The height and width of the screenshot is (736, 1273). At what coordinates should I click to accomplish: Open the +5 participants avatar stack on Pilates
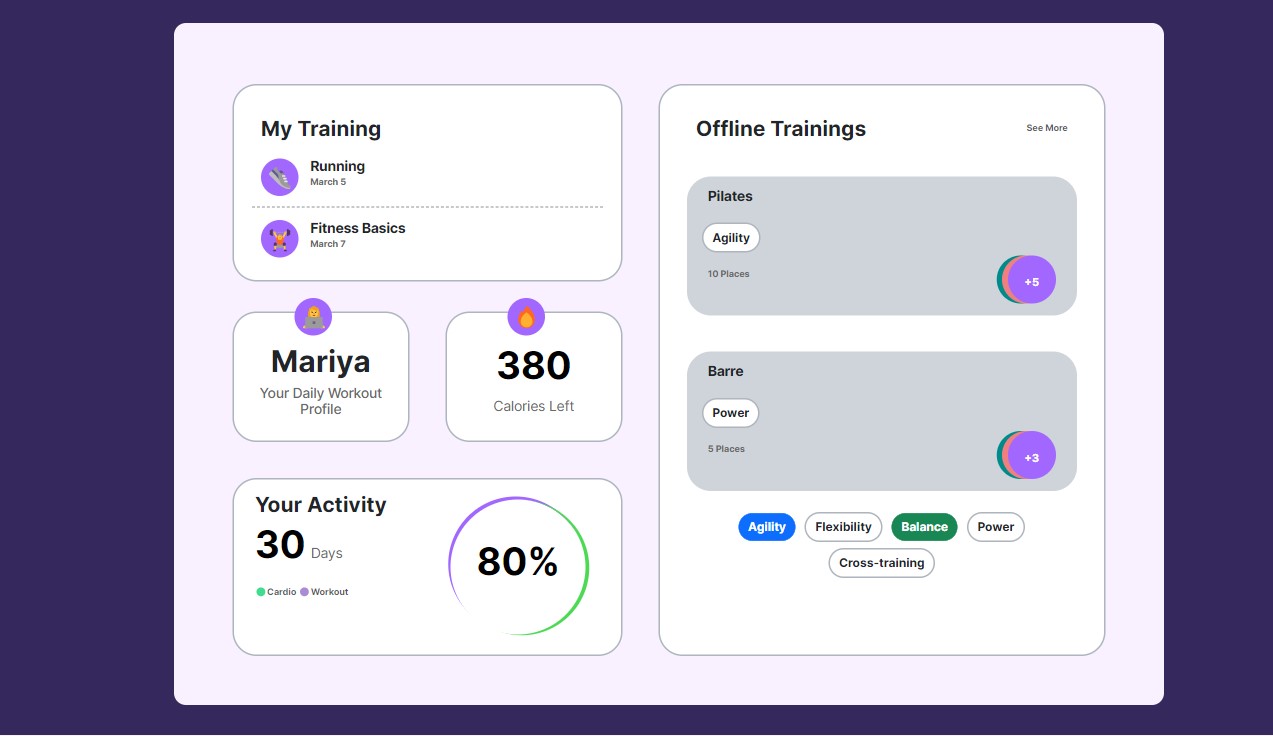tap(1030, 280)
